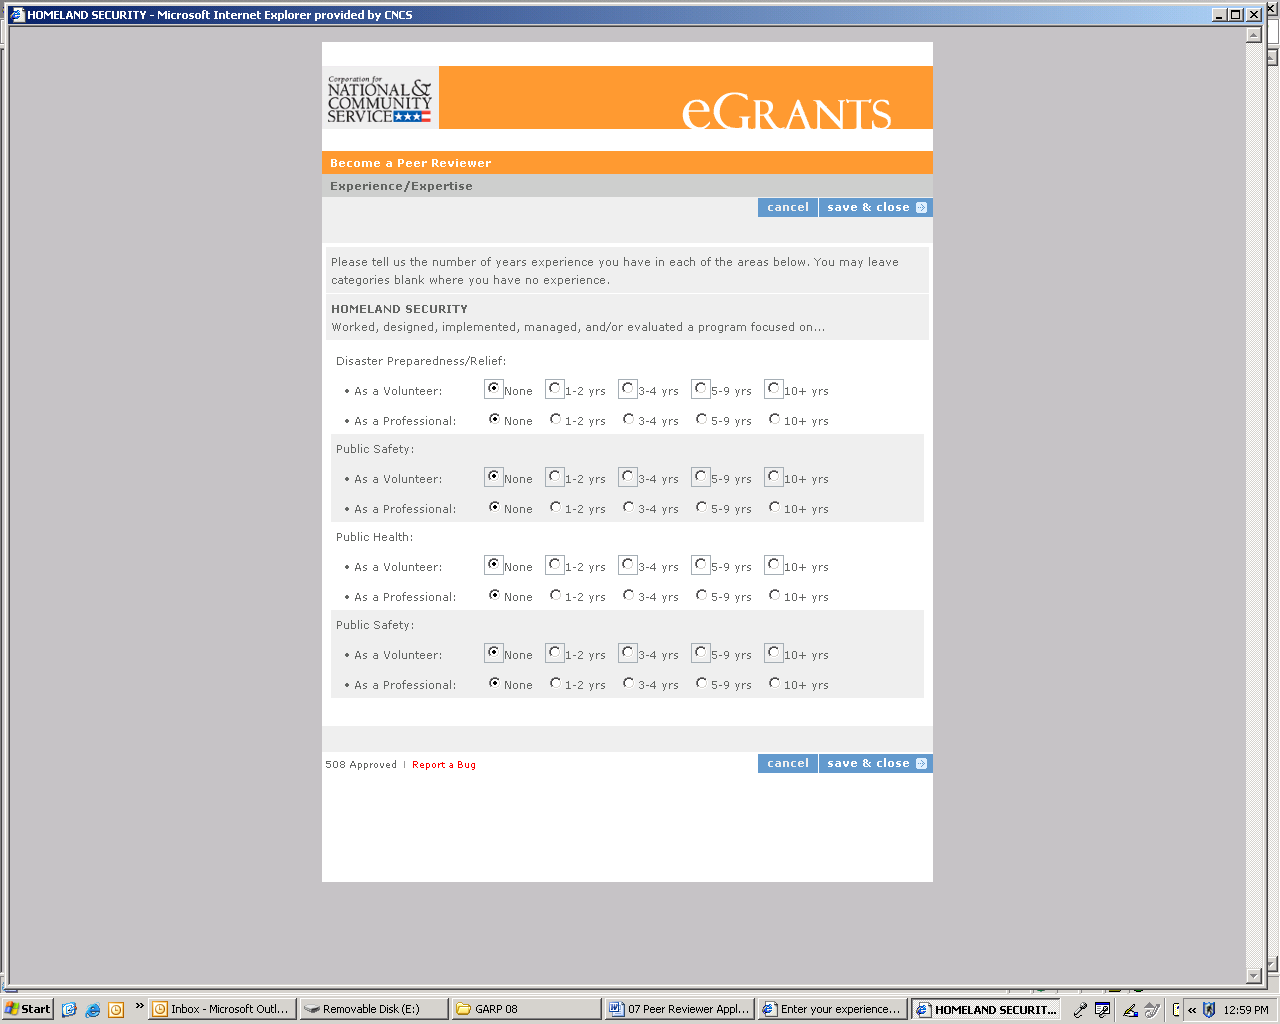The width and height of the screenshot is (1280, 1024).
Task: Expand hidden system tray icons
Action: 1192,1009
